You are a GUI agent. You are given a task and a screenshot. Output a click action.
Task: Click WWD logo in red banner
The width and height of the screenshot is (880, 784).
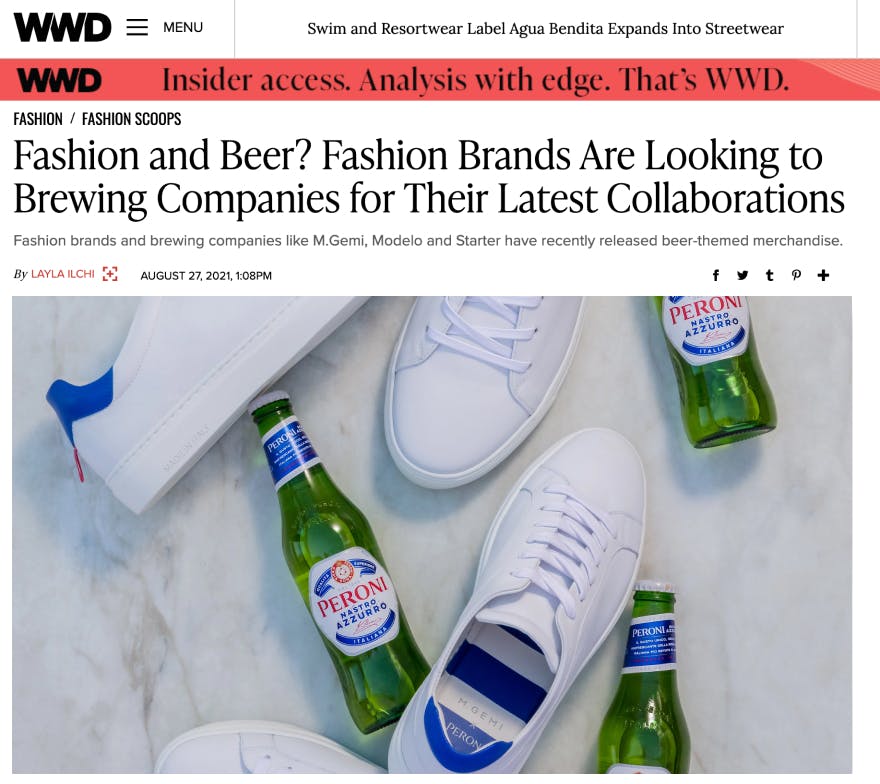click(x=59, y=80)
